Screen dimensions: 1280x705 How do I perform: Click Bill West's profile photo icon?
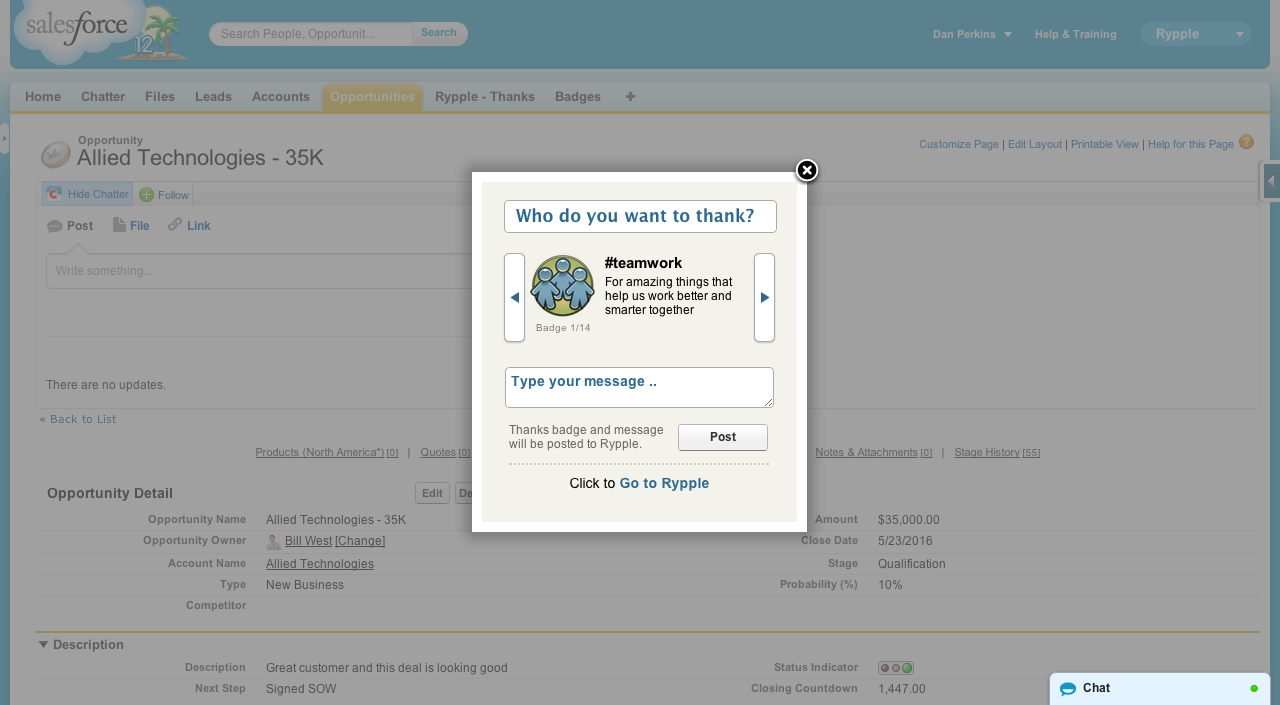pyautogui.click(x=273, y=542)
